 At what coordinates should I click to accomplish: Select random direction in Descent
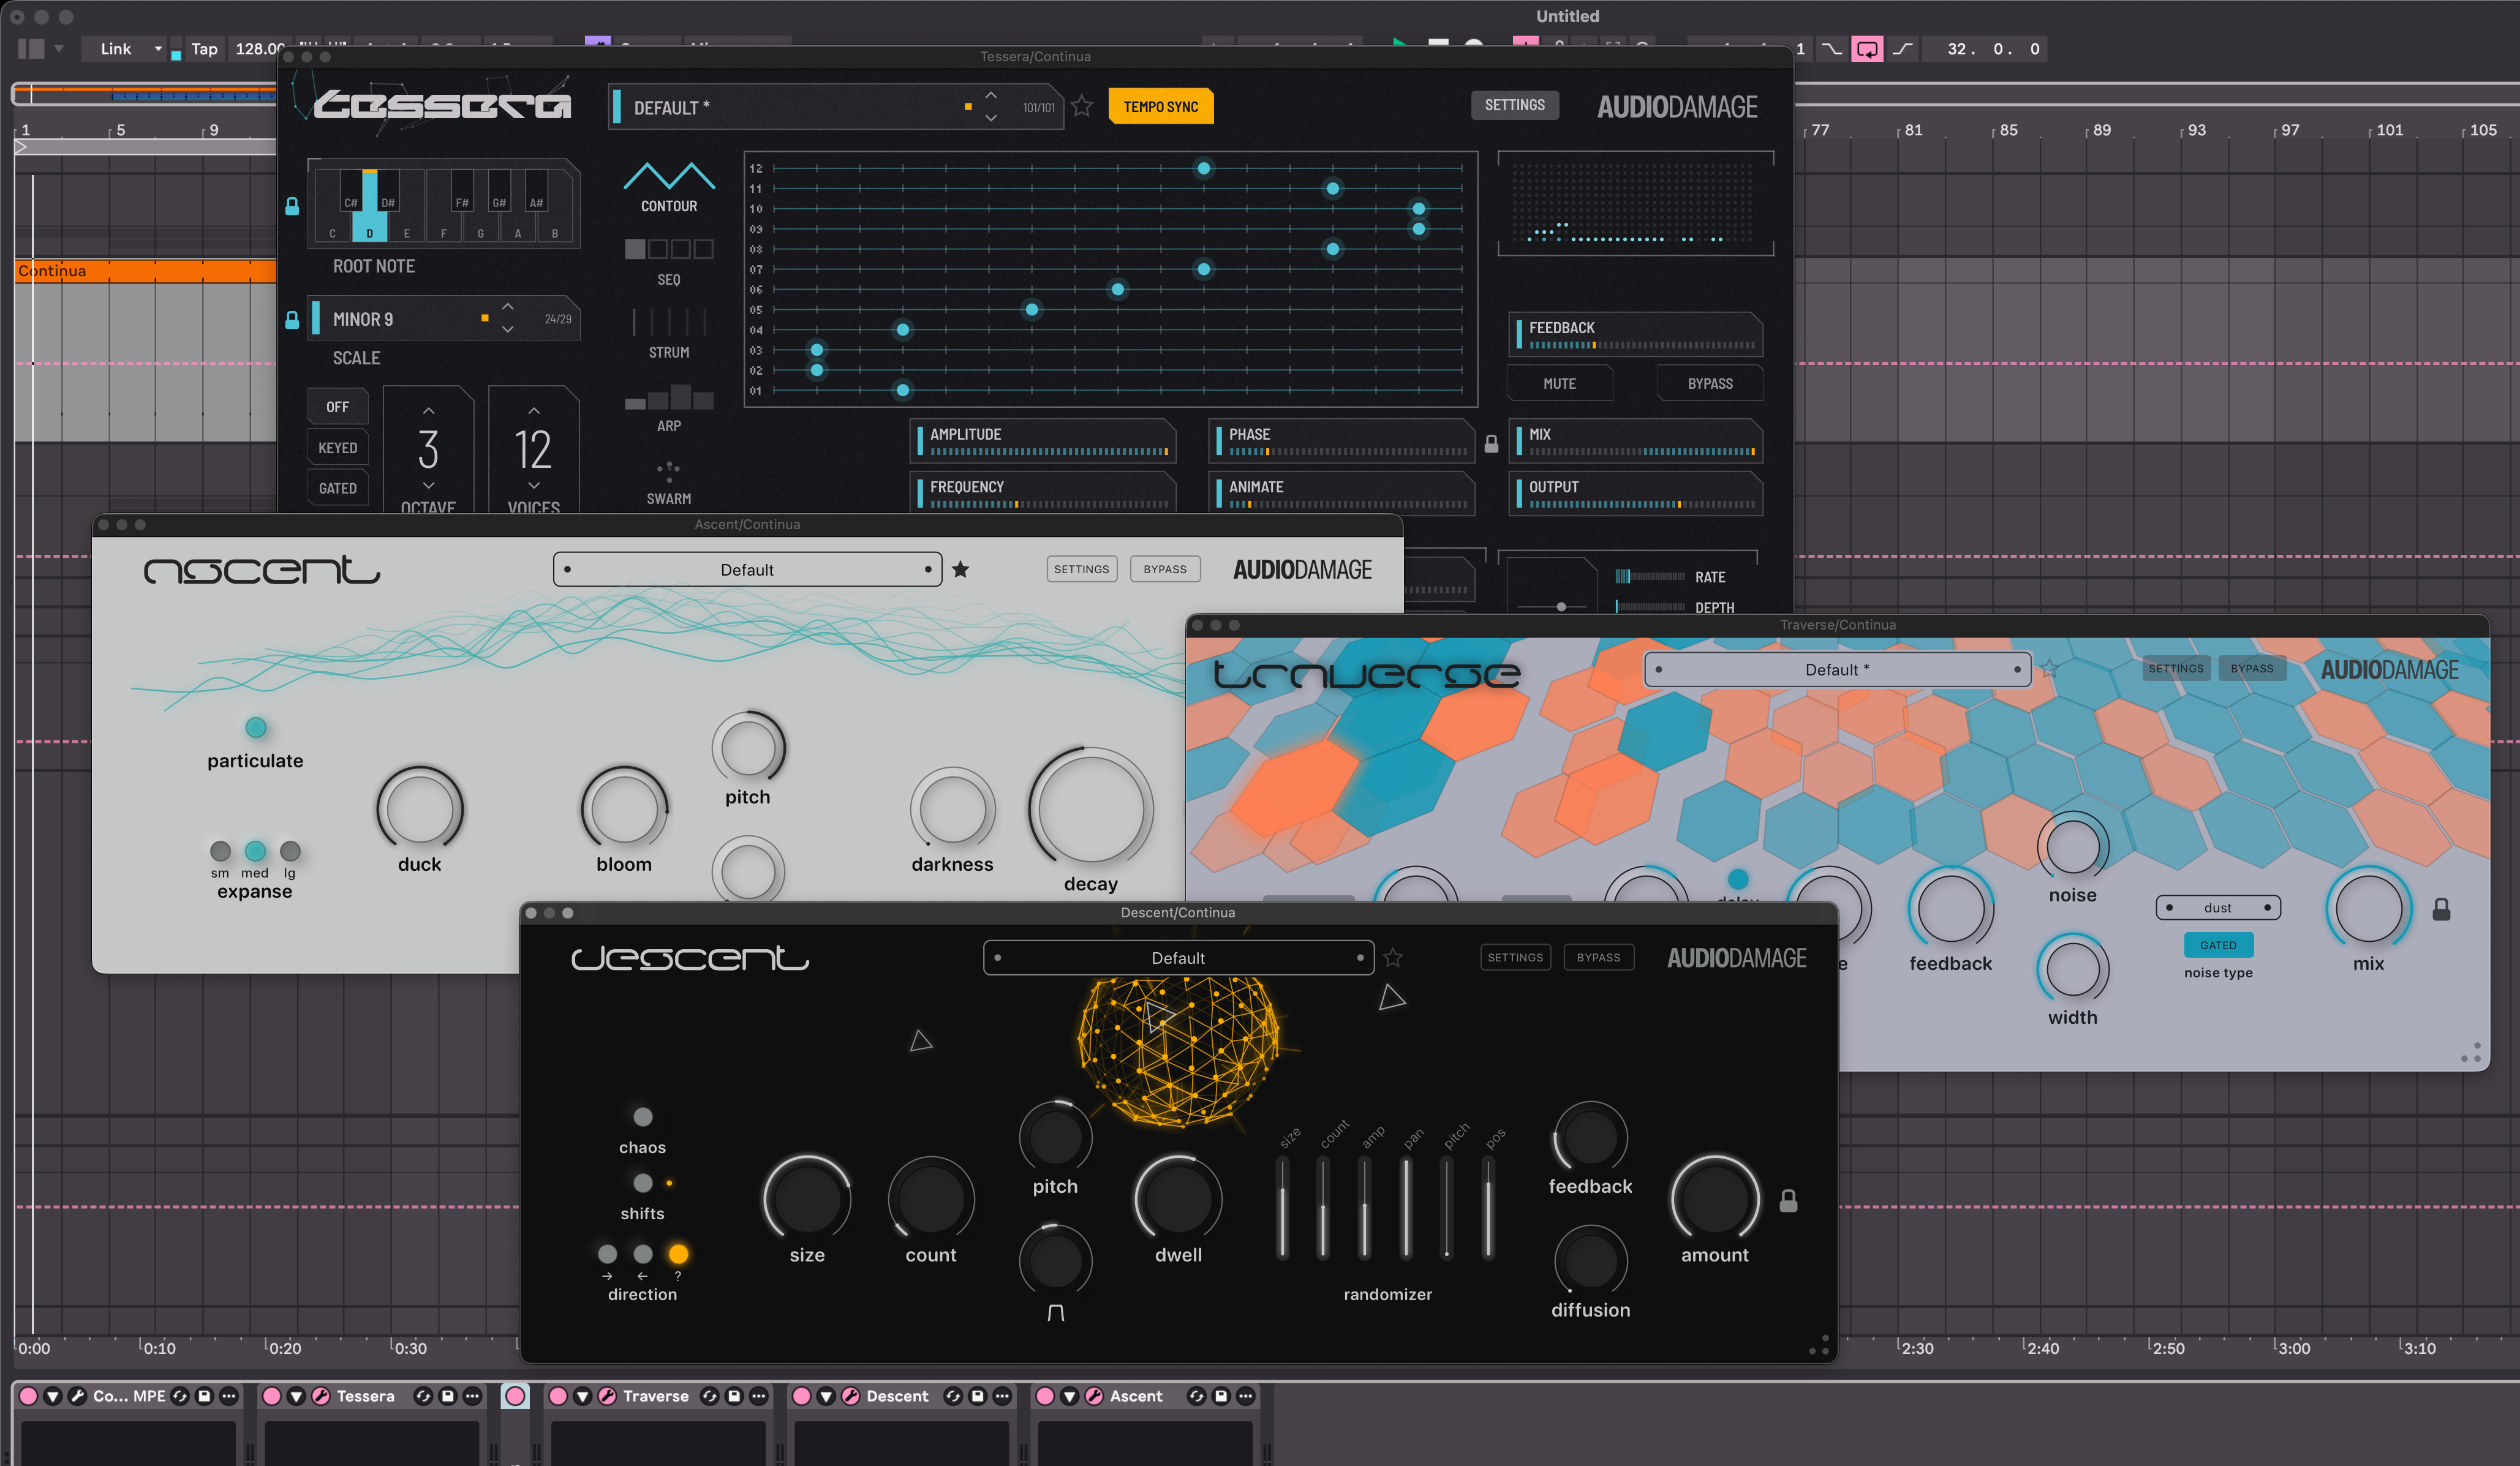(678, 1254)
